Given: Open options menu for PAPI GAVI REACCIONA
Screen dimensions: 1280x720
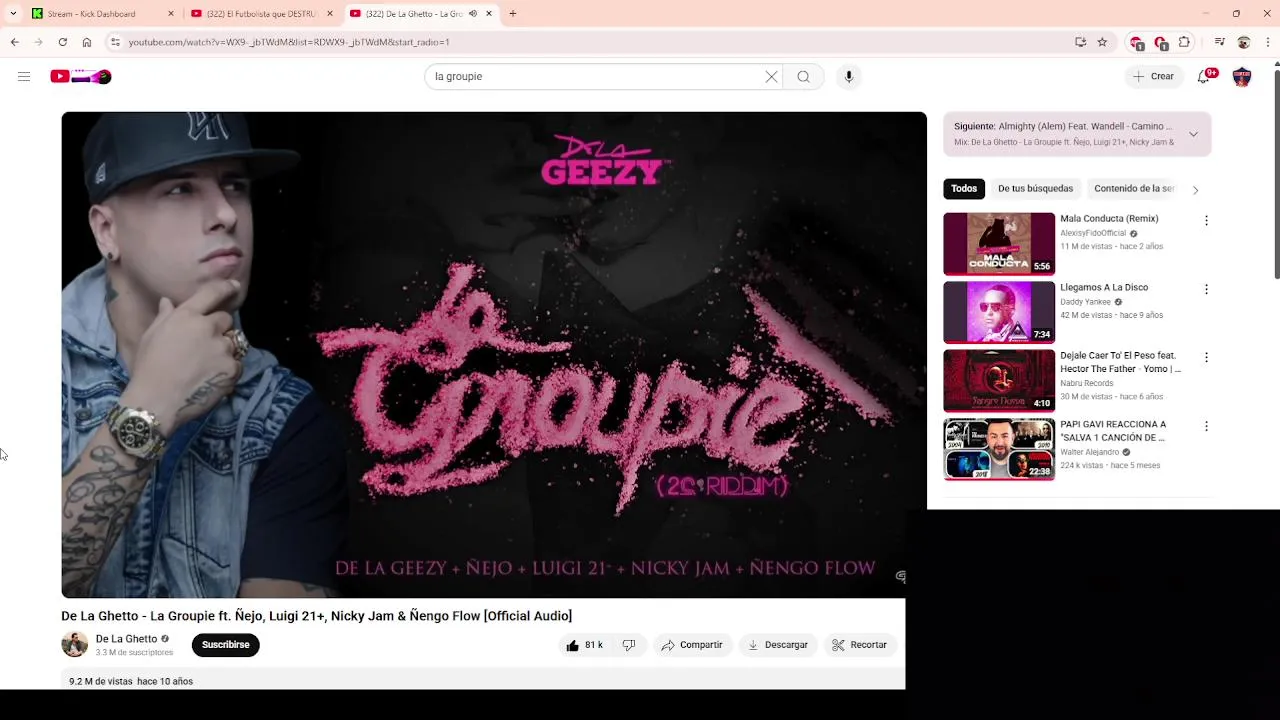Looking at the screenshot, I should point(1206,426).
